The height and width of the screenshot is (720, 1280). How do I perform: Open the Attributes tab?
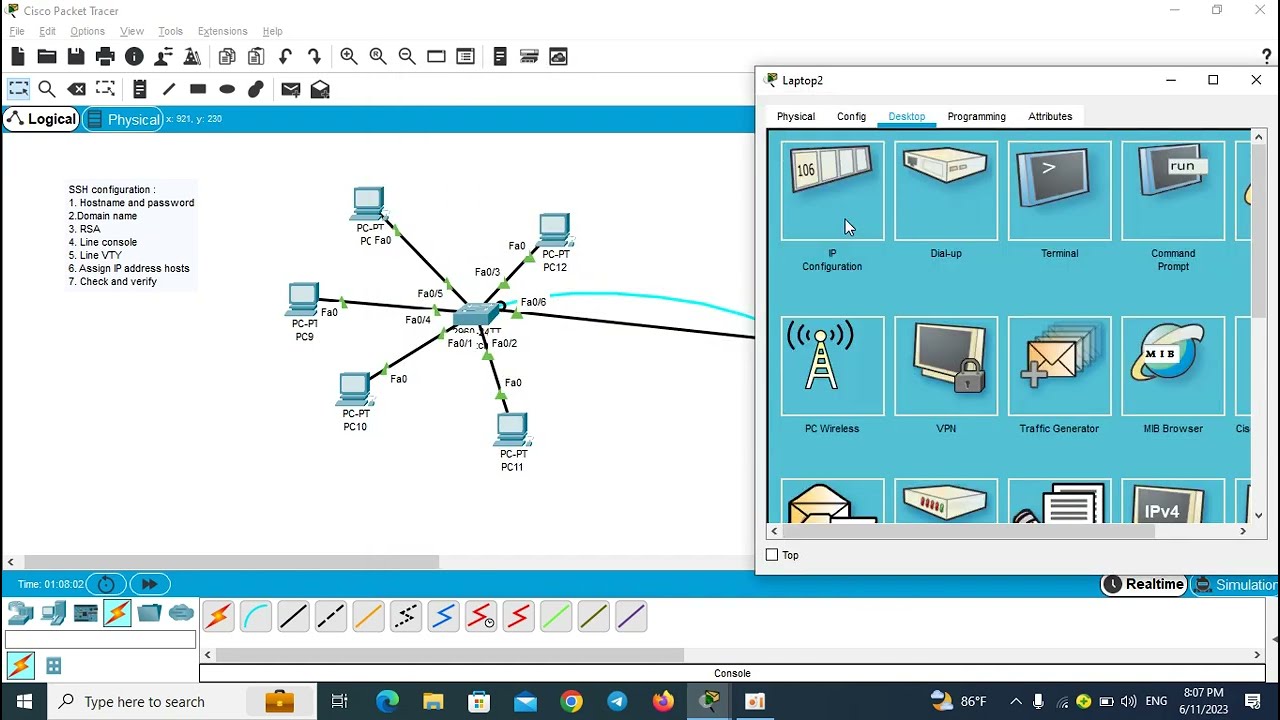(1050, 116)
